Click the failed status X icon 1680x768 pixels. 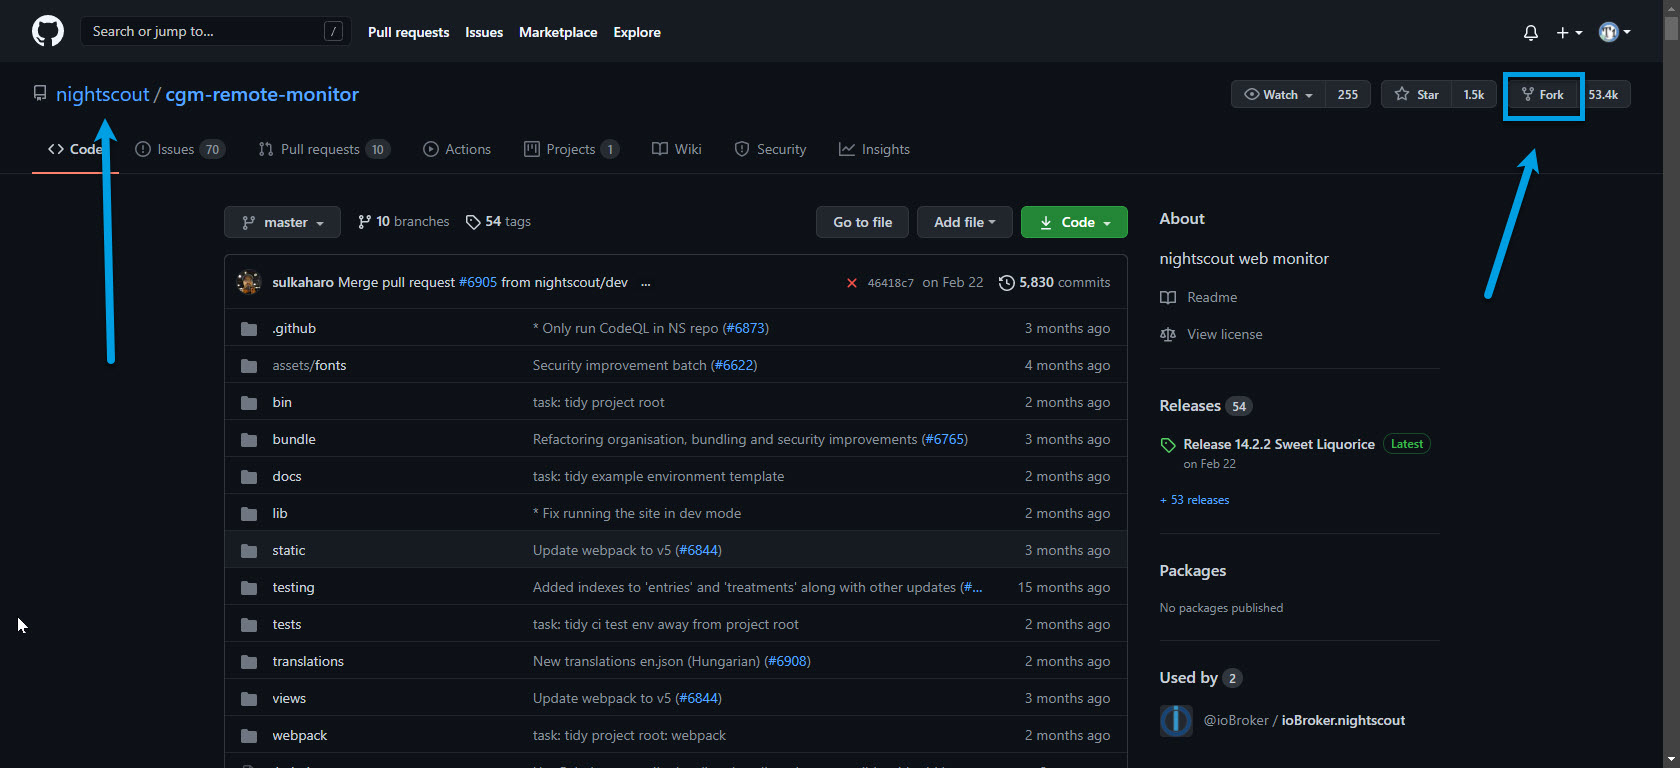coord(852,283)
